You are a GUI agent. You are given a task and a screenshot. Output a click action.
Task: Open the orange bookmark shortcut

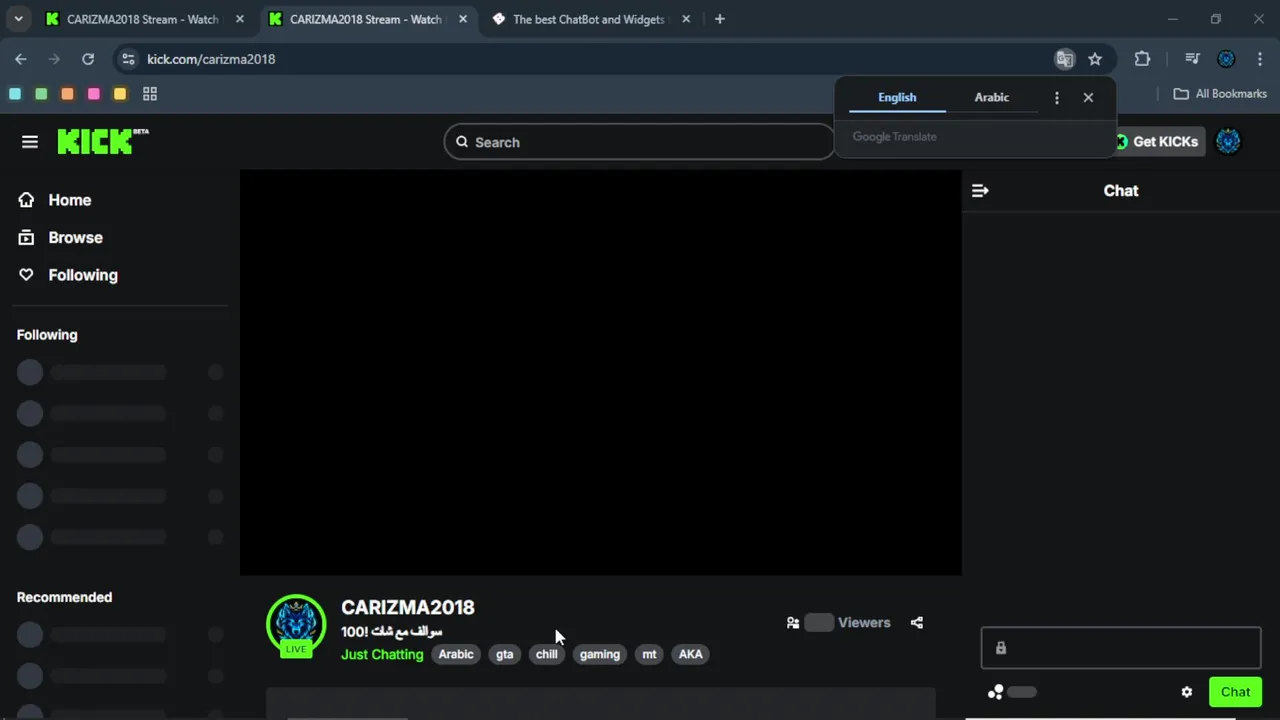67,94
